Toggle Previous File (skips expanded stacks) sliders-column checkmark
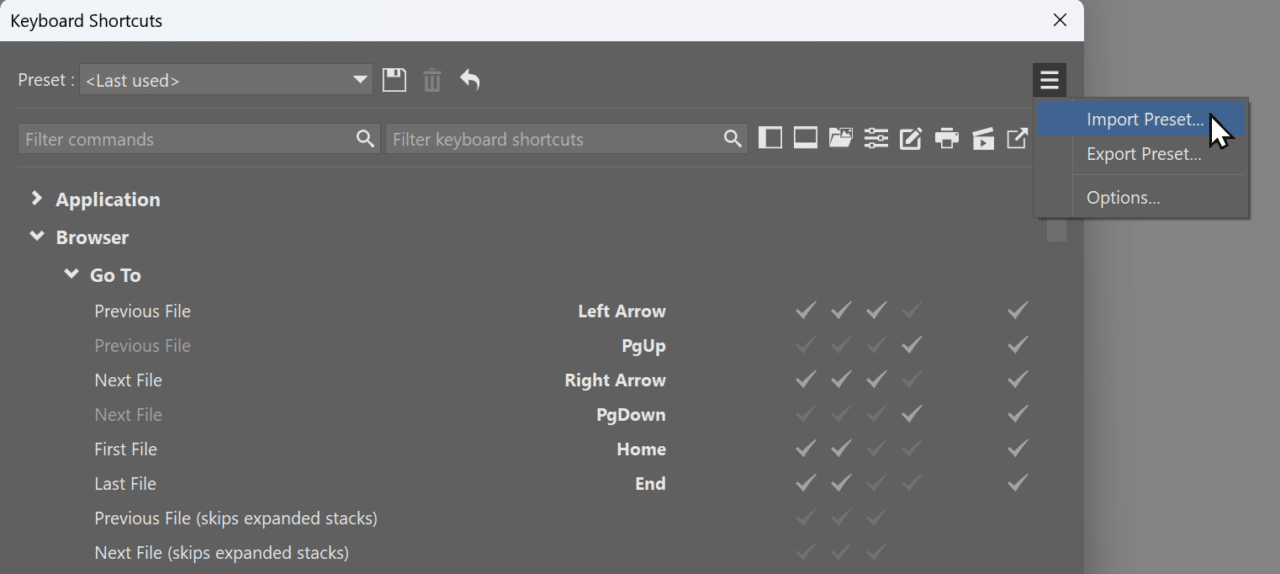Viewport: 1280px width, 574px height. (877, 518)
